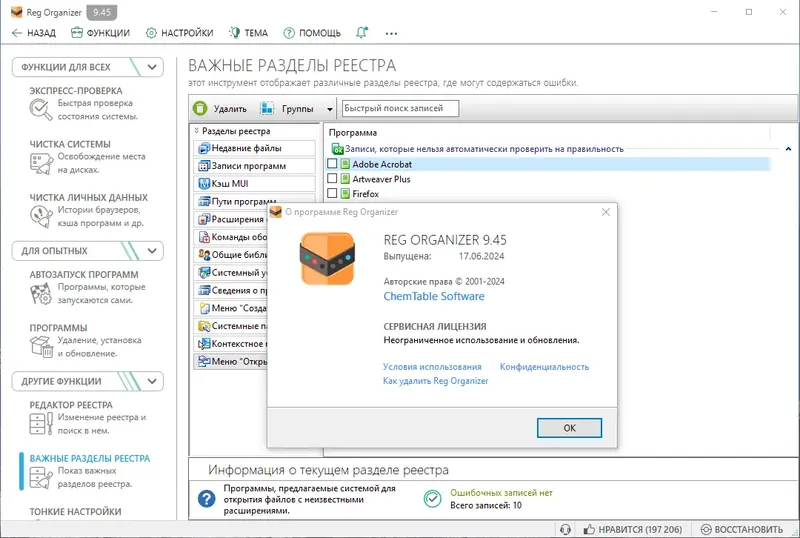Screen dimensions: 800x538
Task: Check the Adobe Acrobat checkbox
Action: 332,163
